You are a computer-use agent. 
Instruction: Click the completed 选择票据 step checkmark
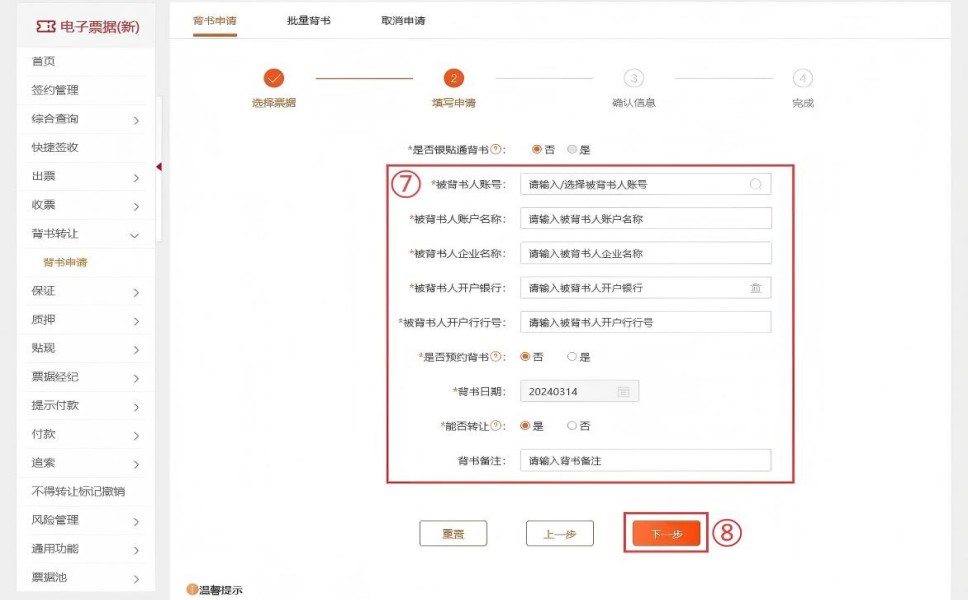click(x=273, y=78)
